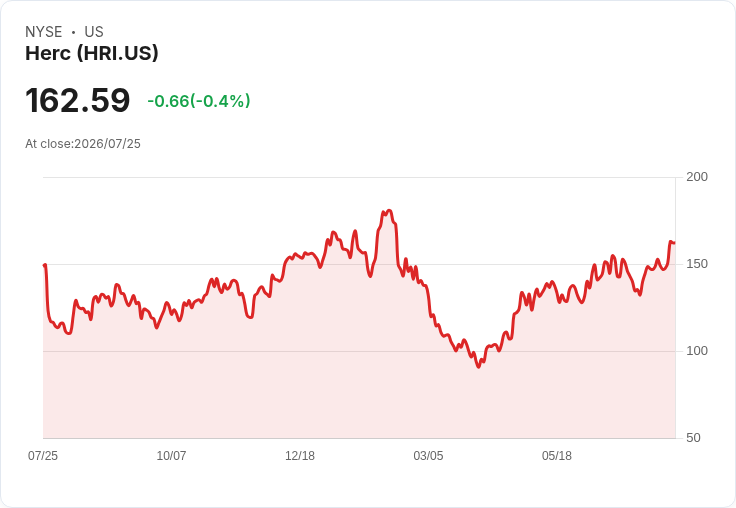Image resolution: width=736 pixels, height=508 pixels.
Task: Click the NYSE exchange label
Action: [44, 32]
